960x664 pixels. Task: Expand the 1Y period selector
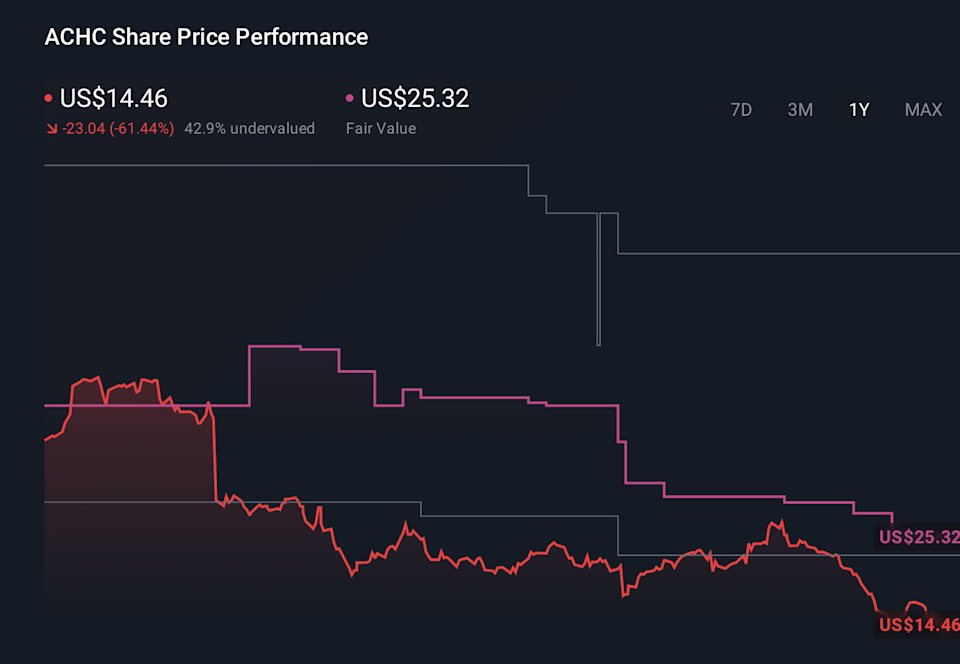coord(858,110)
